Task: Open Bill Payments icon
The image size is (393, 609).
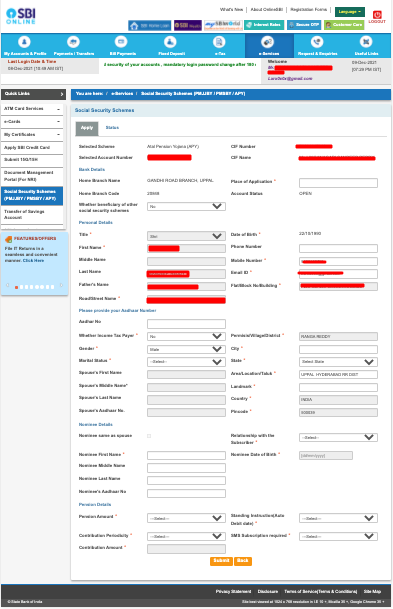Action: [121, 42]
